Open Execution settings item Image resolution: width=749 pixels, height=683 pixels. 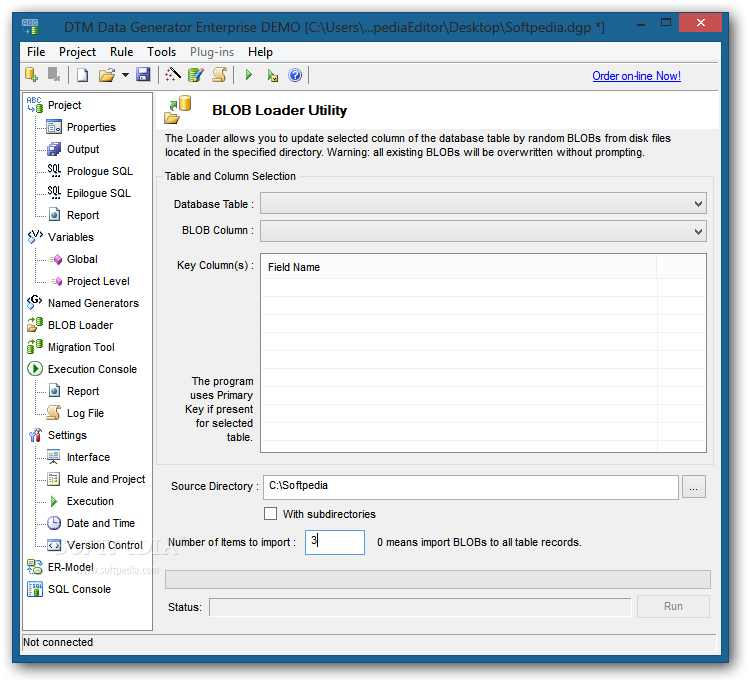pyautogui.click(x=90, y=501)
